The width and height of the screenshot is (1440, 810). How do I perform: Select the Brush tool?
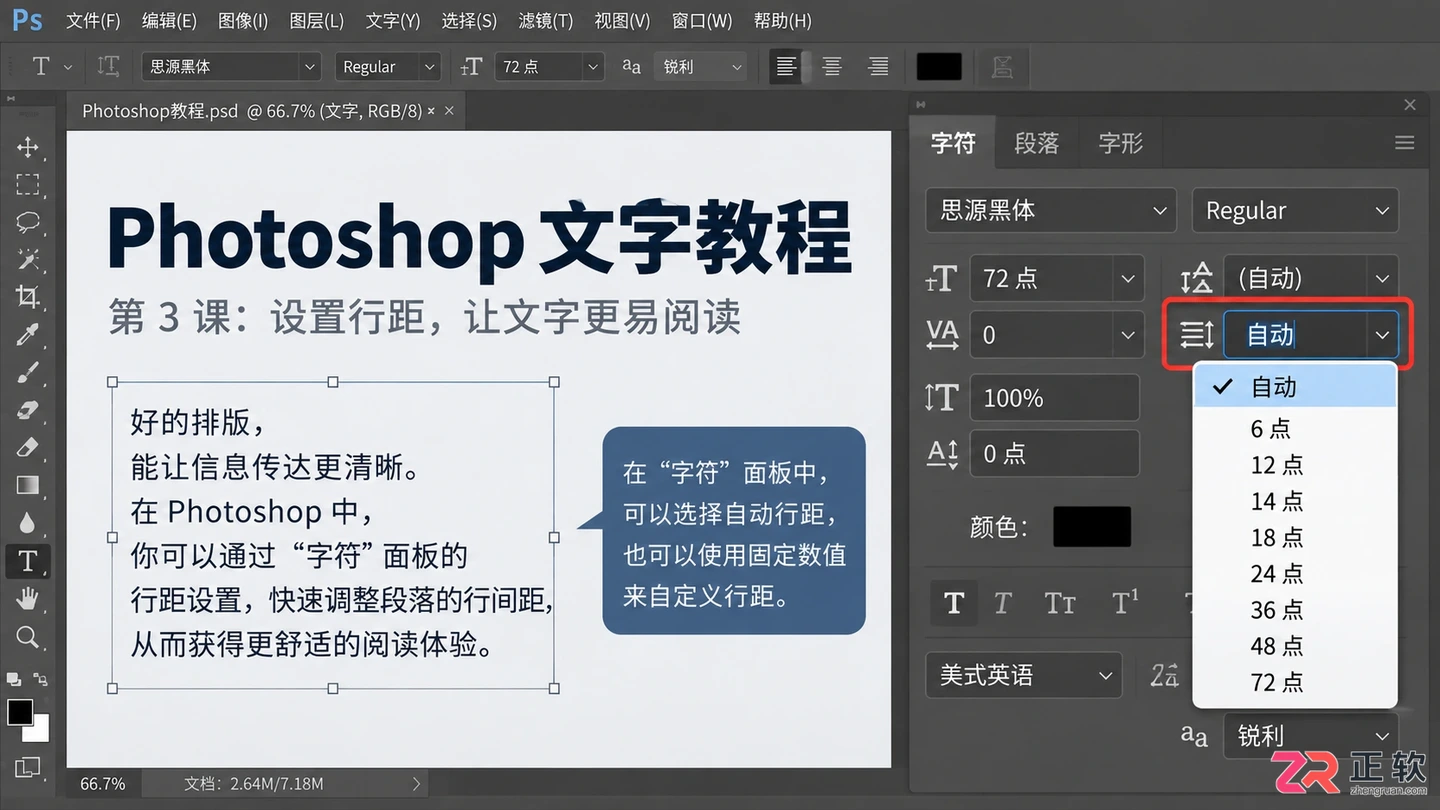tap(27, 372)
